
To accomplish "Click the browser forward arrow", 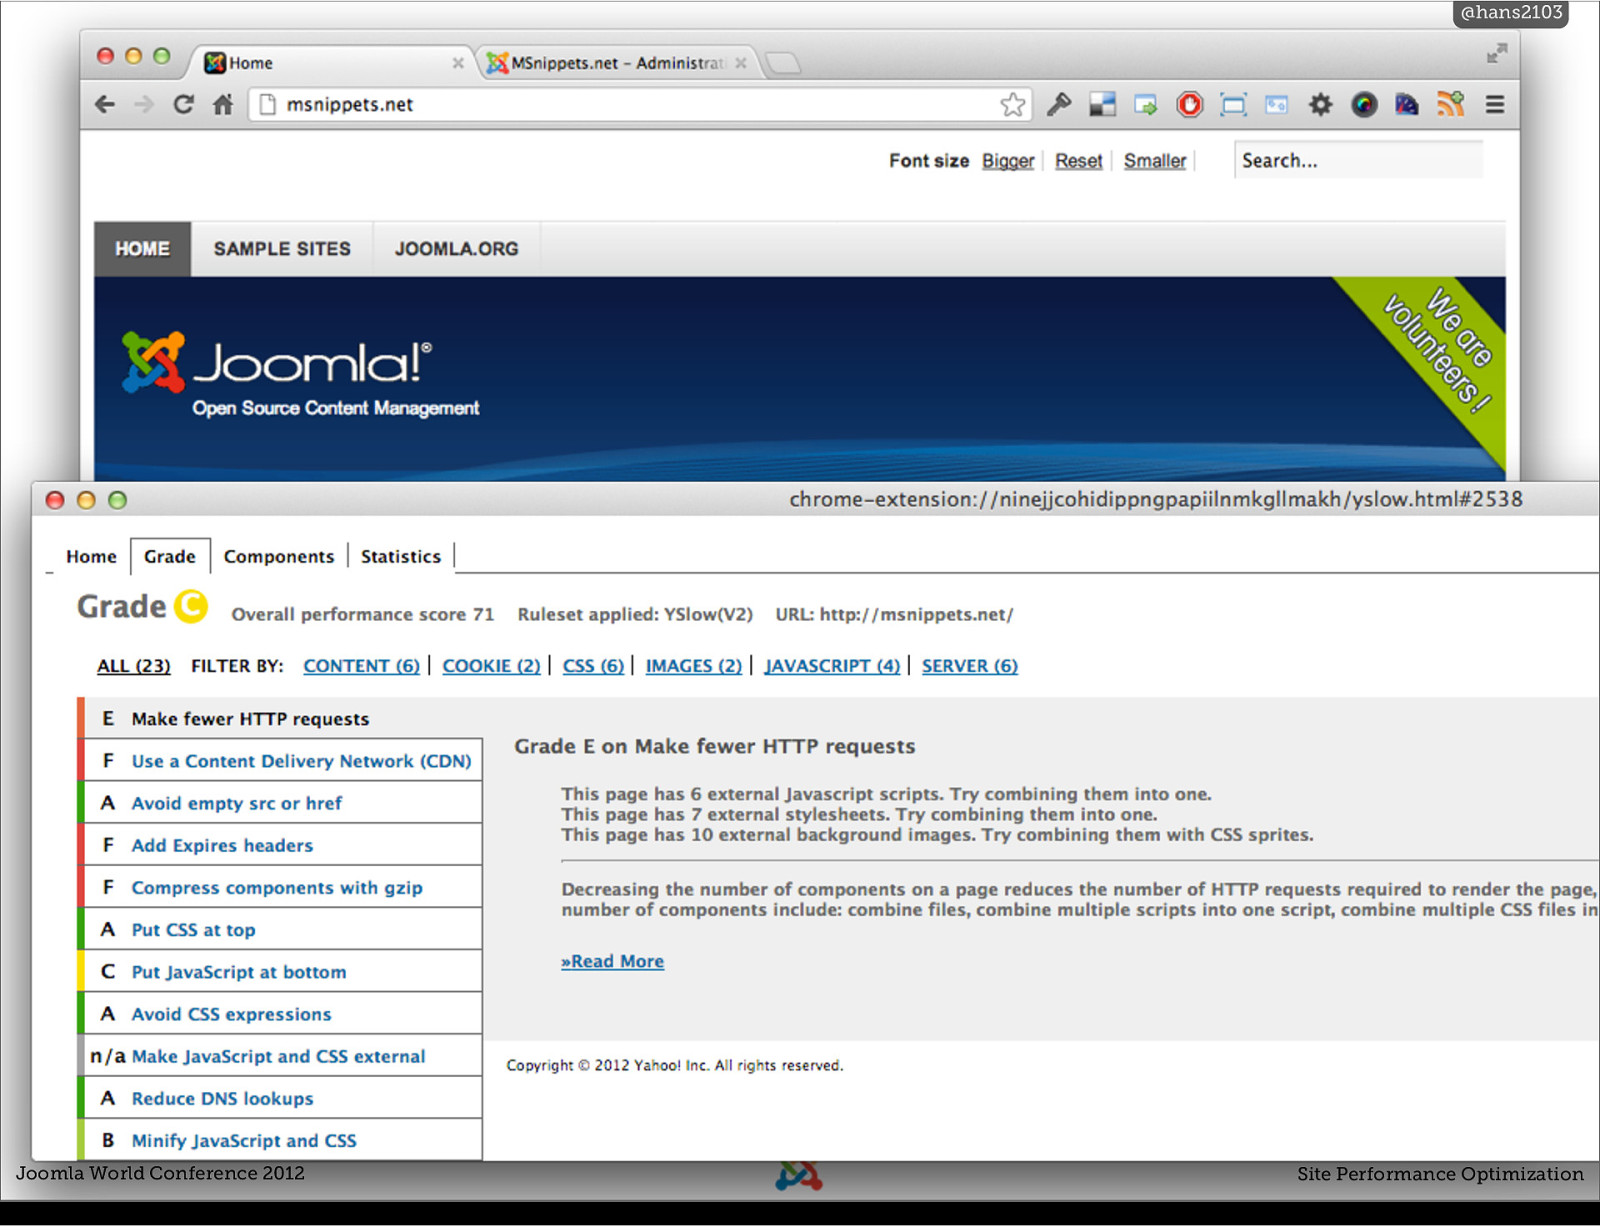I will point(144,104).
